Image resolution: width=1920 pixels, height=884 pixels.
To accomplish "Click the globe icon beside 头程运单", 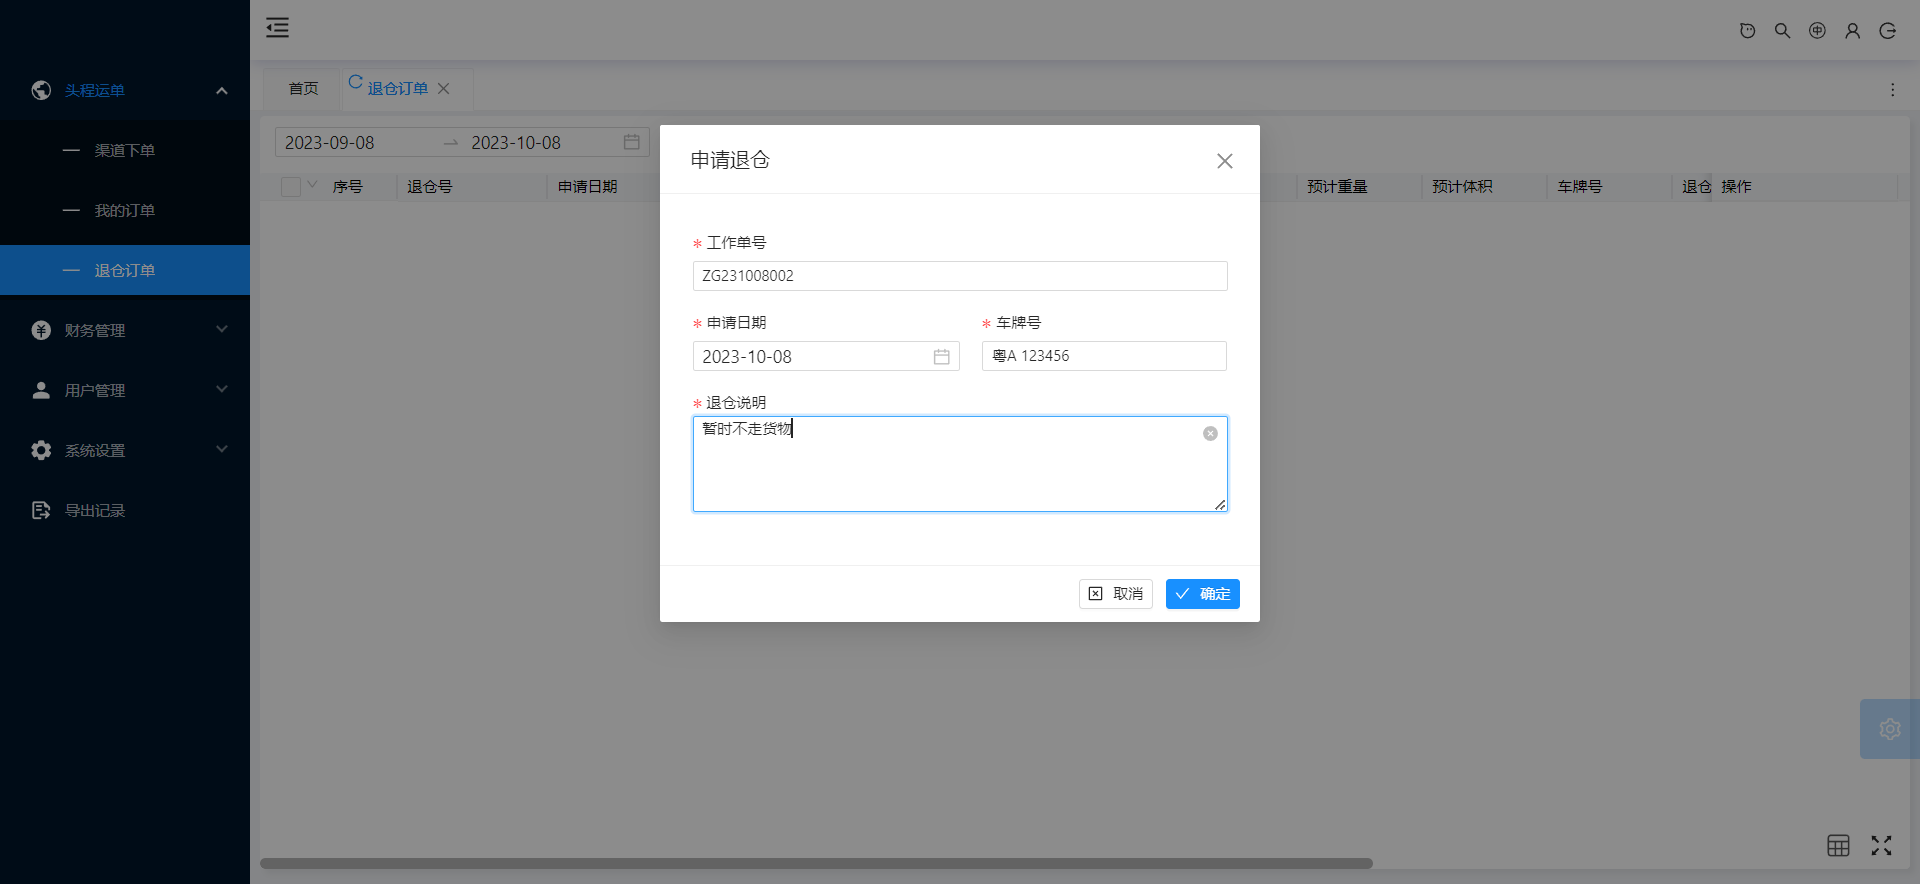I will click(41, 90).
